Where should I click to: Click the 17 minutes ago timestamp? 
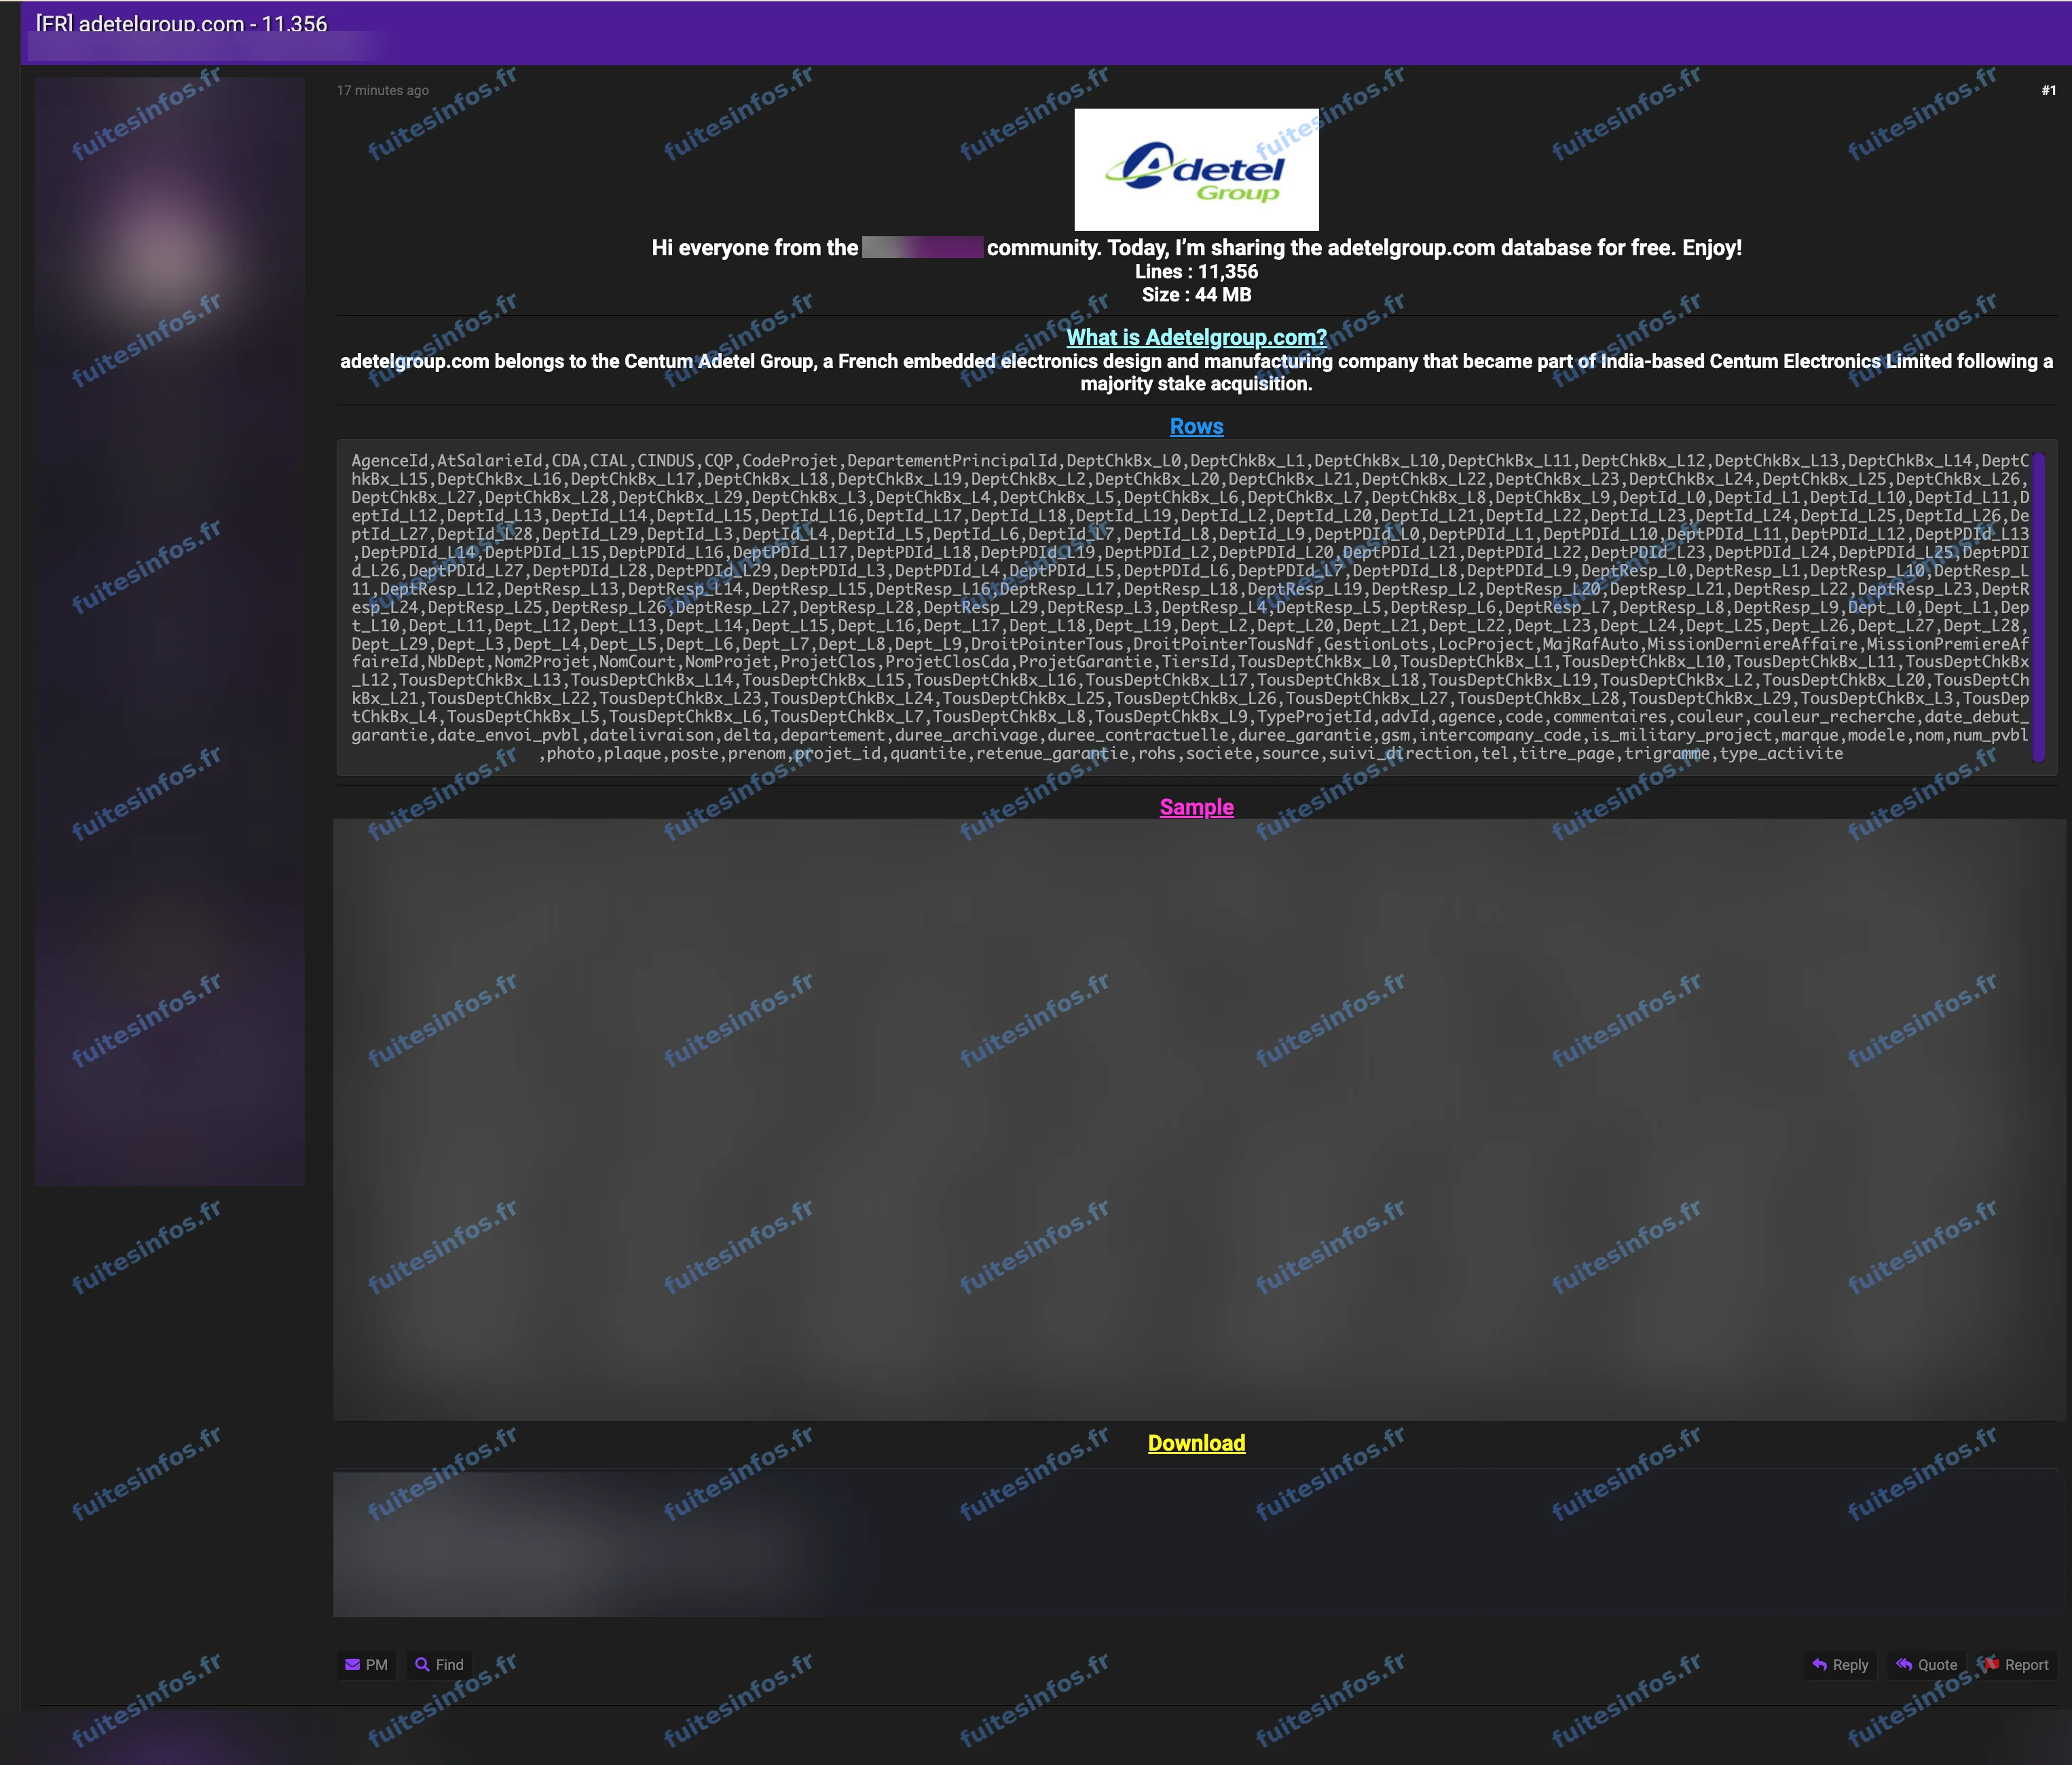pos(383,90)
